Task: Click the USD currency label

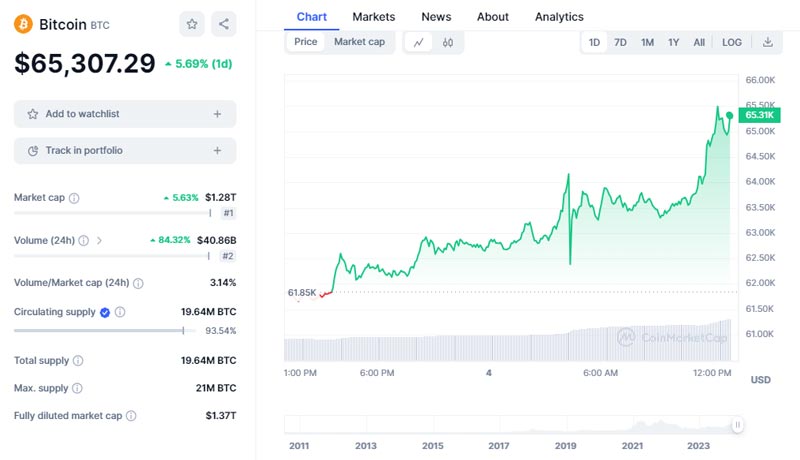Action: [x=760, y=380]
